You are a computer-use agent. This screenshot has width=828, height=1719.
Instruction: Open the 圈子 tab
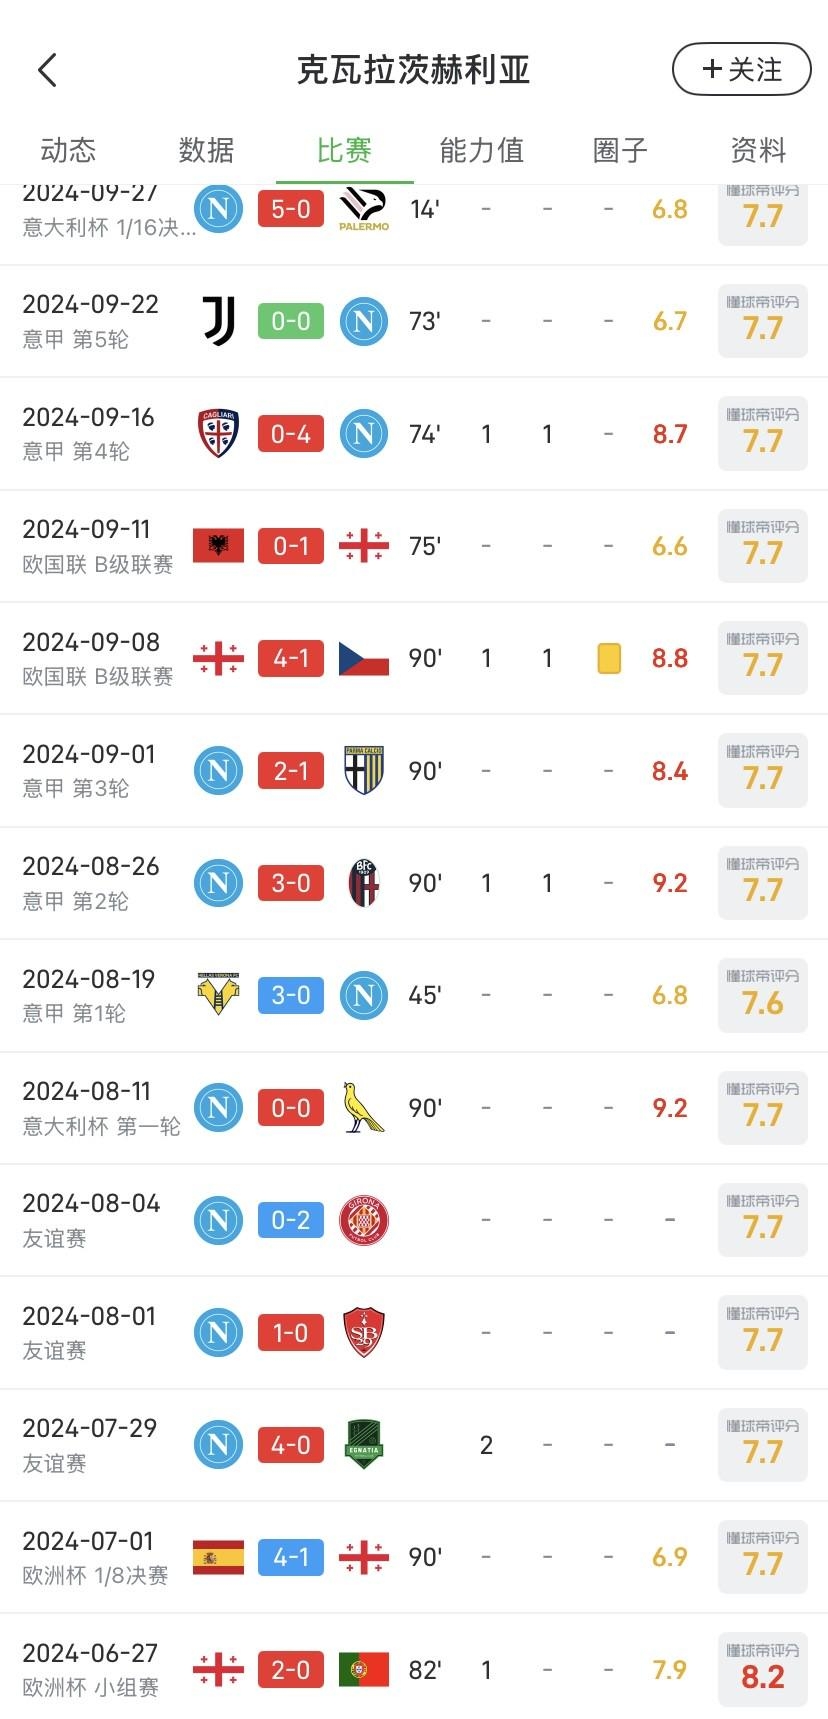[x=620, y=150]
